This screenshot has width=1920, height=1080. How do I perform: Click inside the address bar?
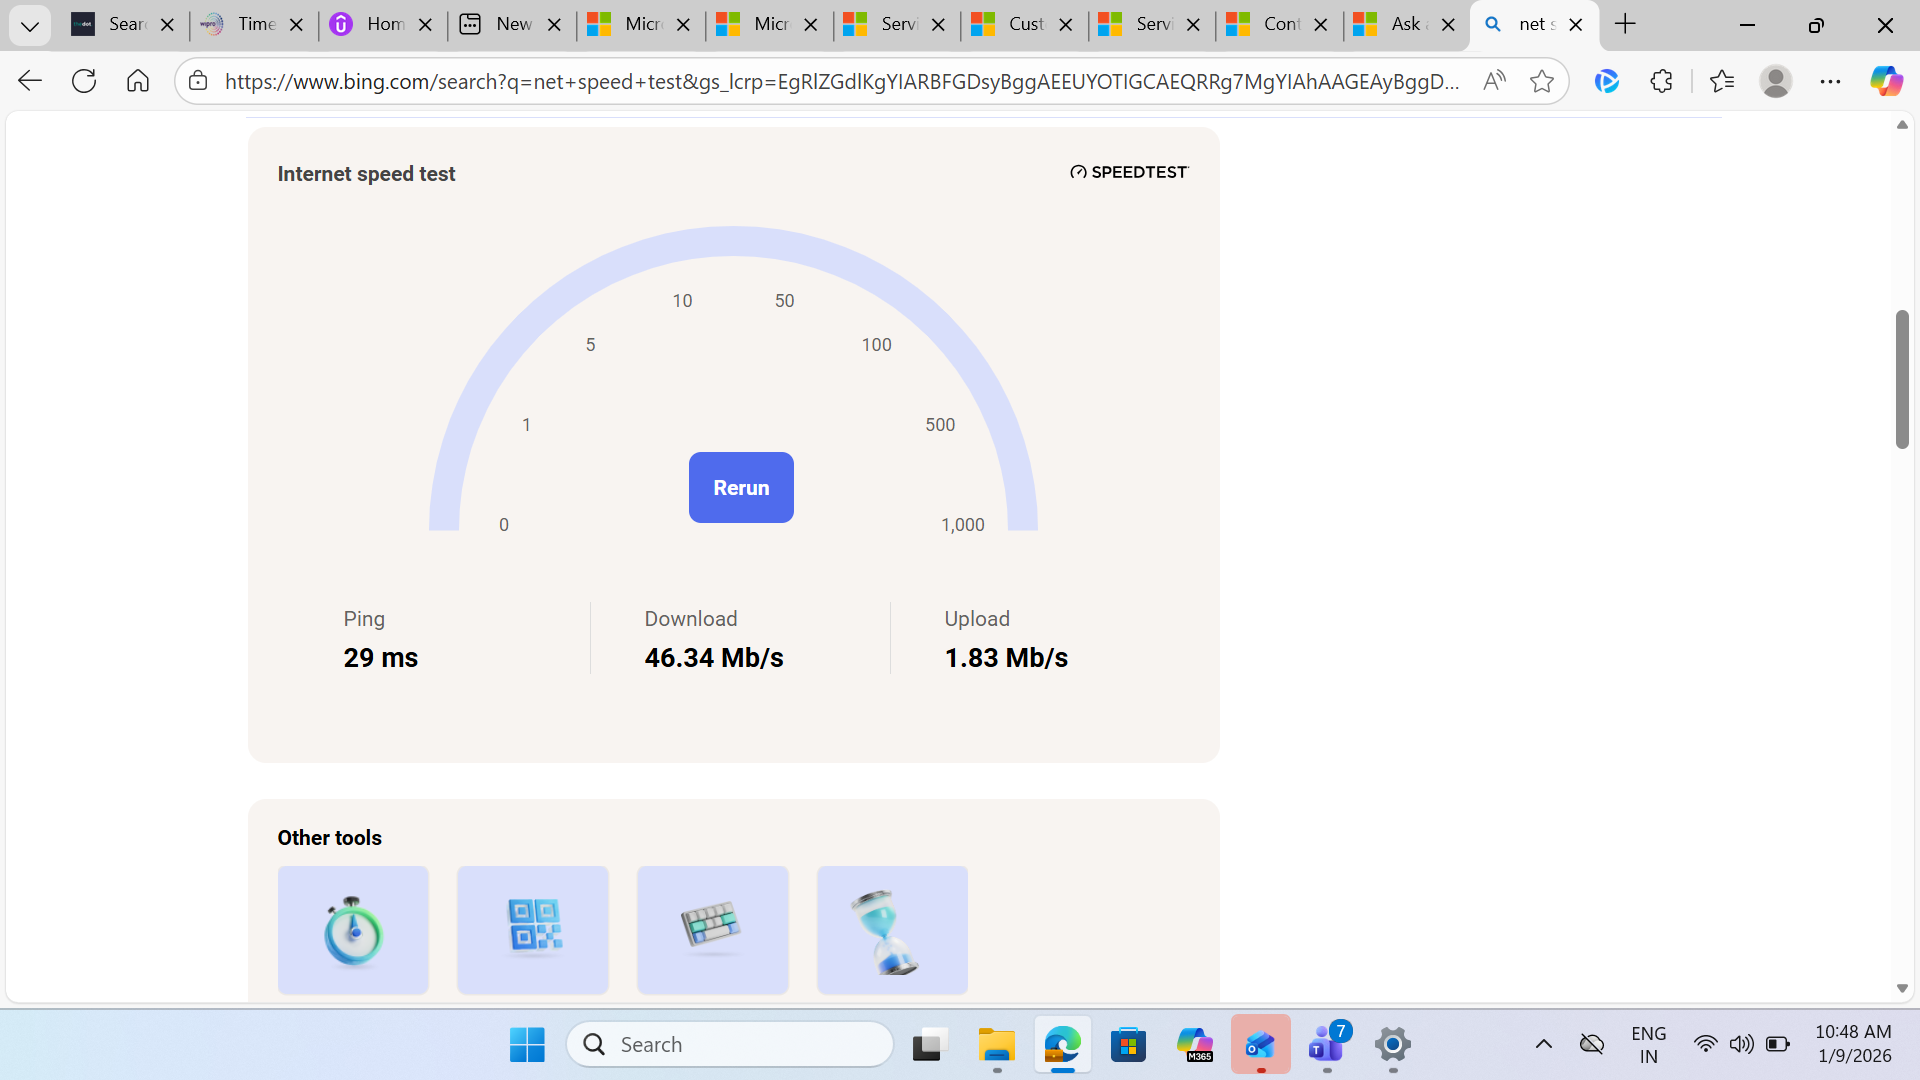tap(800, 81)
